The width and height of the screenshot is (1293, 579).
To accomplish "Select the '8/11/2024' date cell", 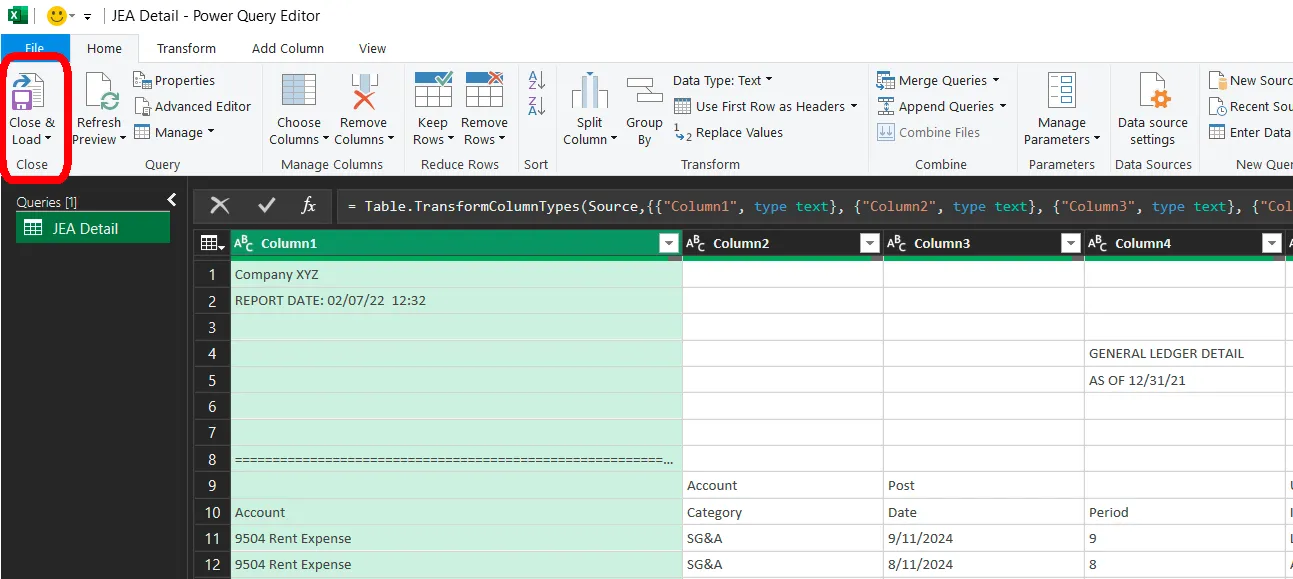I will tap(983, 564).
